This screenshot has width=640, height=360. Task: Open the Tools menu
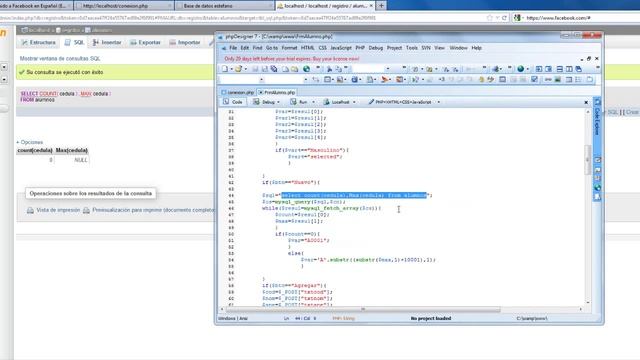click(412, 48)
